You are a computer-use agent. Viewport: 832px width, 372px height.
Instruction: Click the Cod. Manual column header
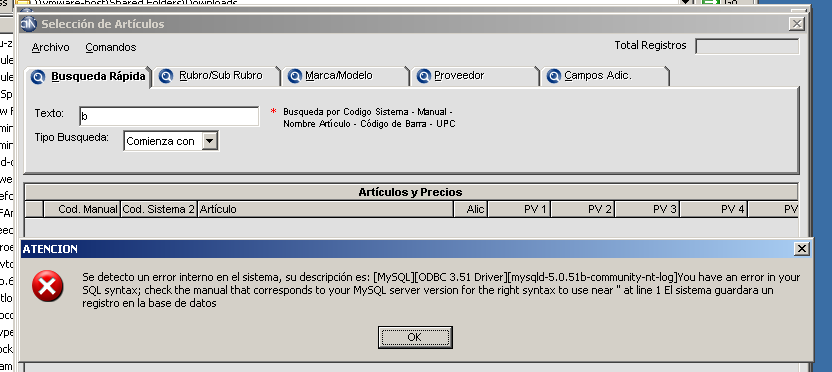coord(82,209)
